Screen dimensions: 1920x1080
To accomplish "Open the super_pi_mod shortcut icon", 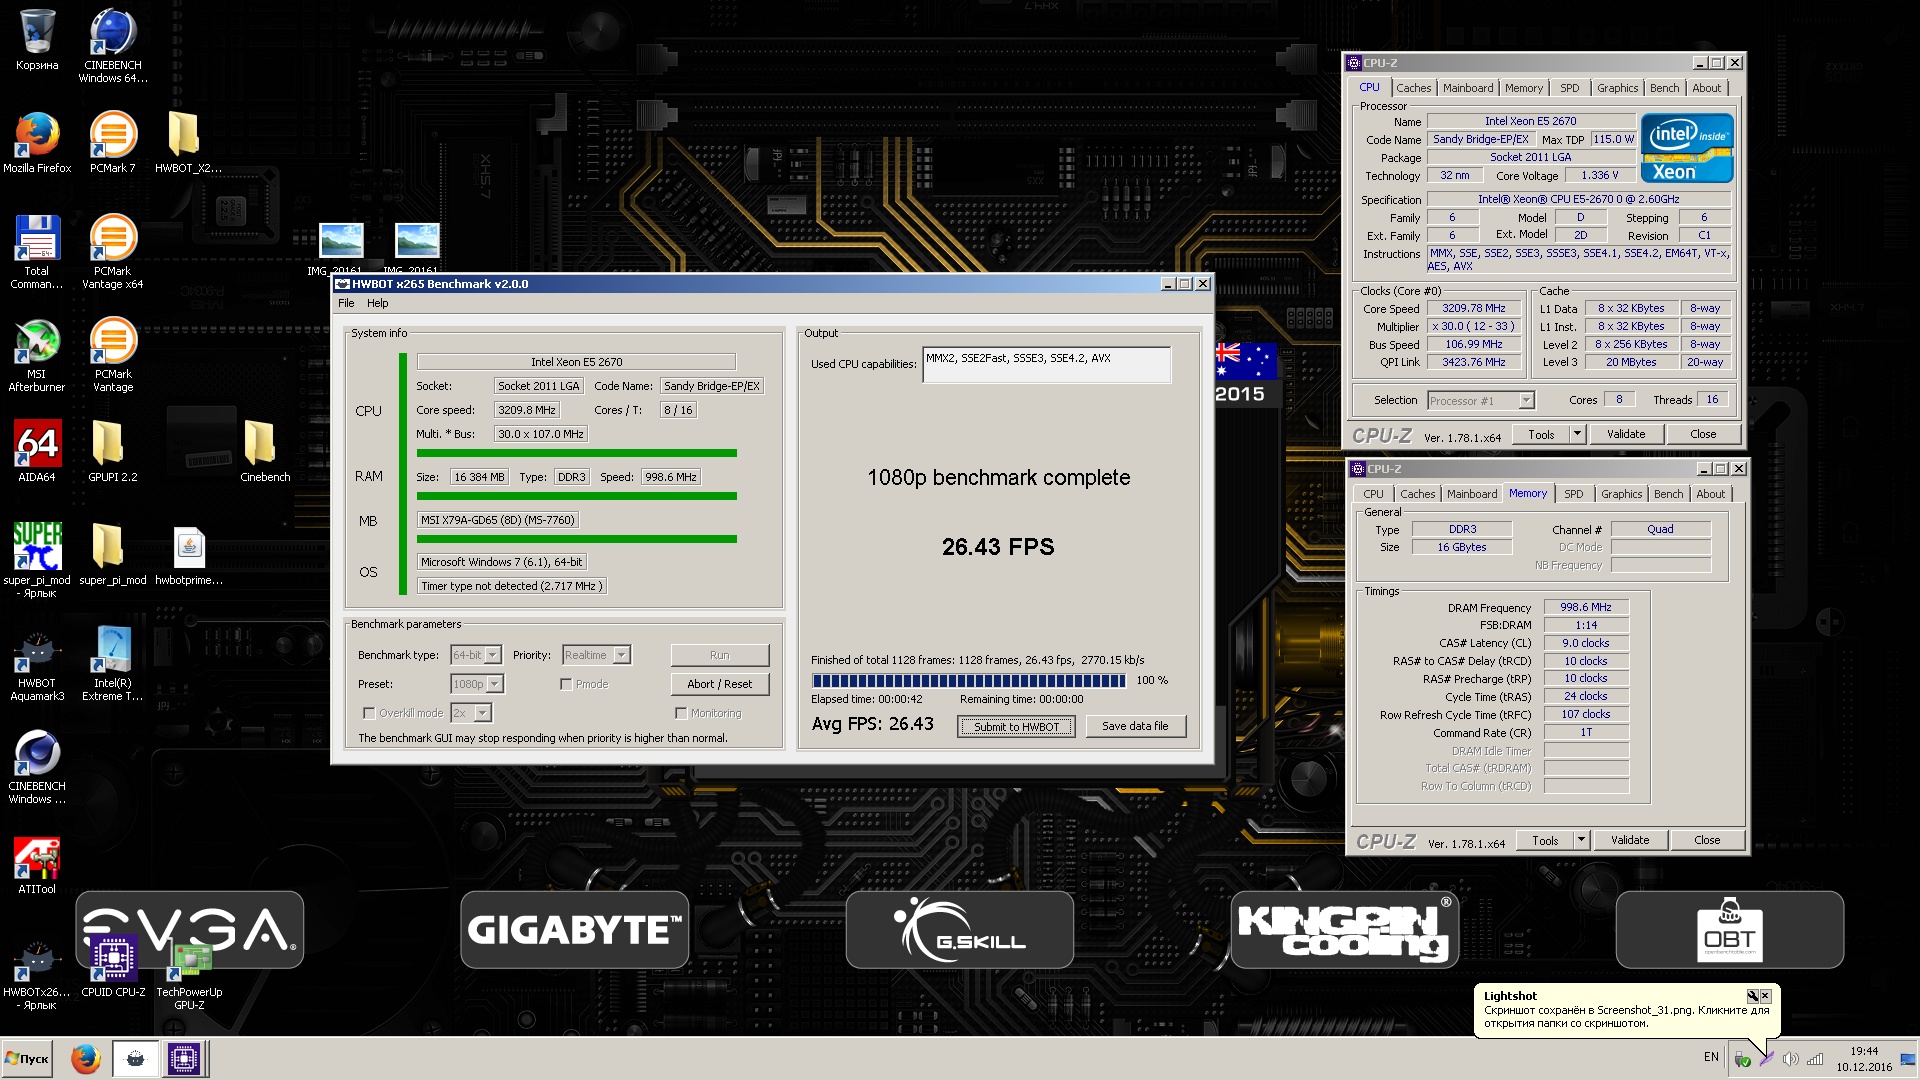I will [x=37, y=560].
